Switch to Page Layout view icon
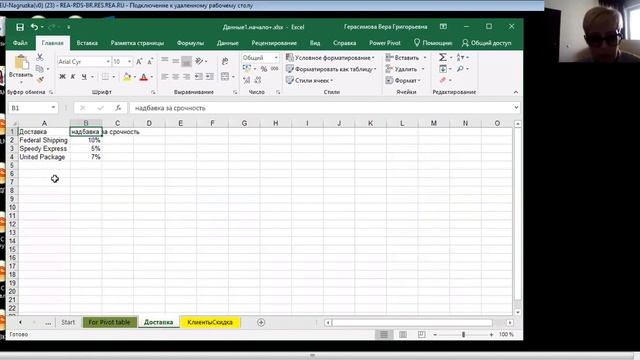This screenshot has width=640, height=360. 403,335
